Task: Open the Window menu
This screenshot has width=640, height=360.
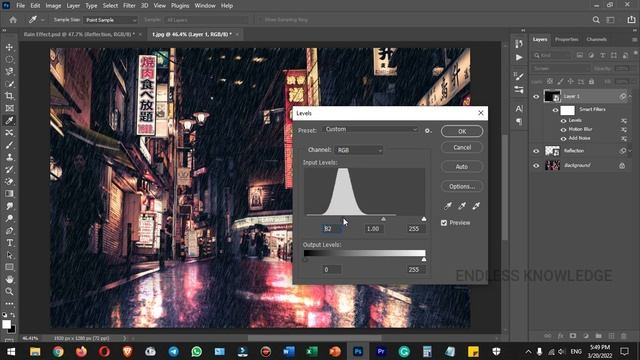Action: point(204,6)
